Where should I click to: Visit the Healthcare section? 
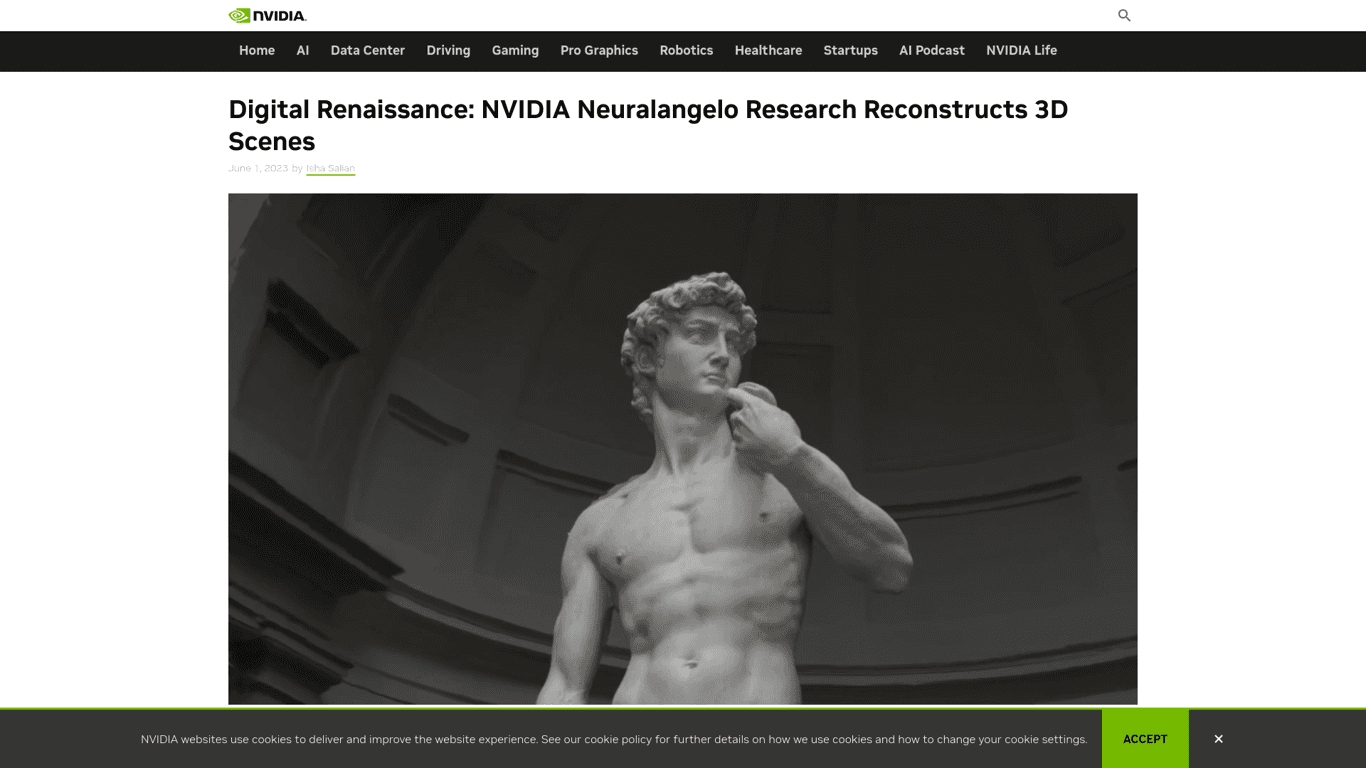click(x=768, y=50)
